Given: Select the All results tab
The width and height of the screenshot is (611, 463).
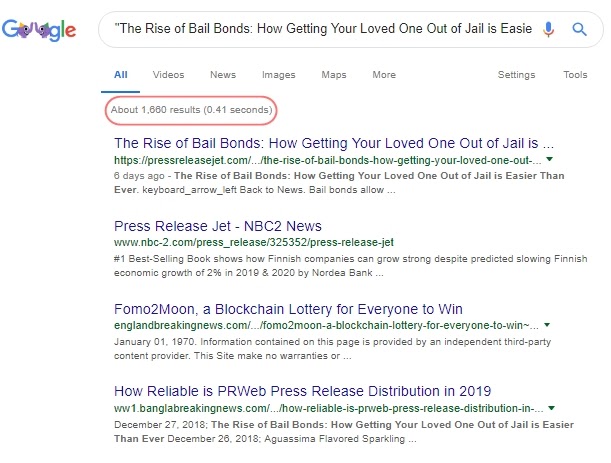Looking at the screenshot, I should [x=121, y=75].
